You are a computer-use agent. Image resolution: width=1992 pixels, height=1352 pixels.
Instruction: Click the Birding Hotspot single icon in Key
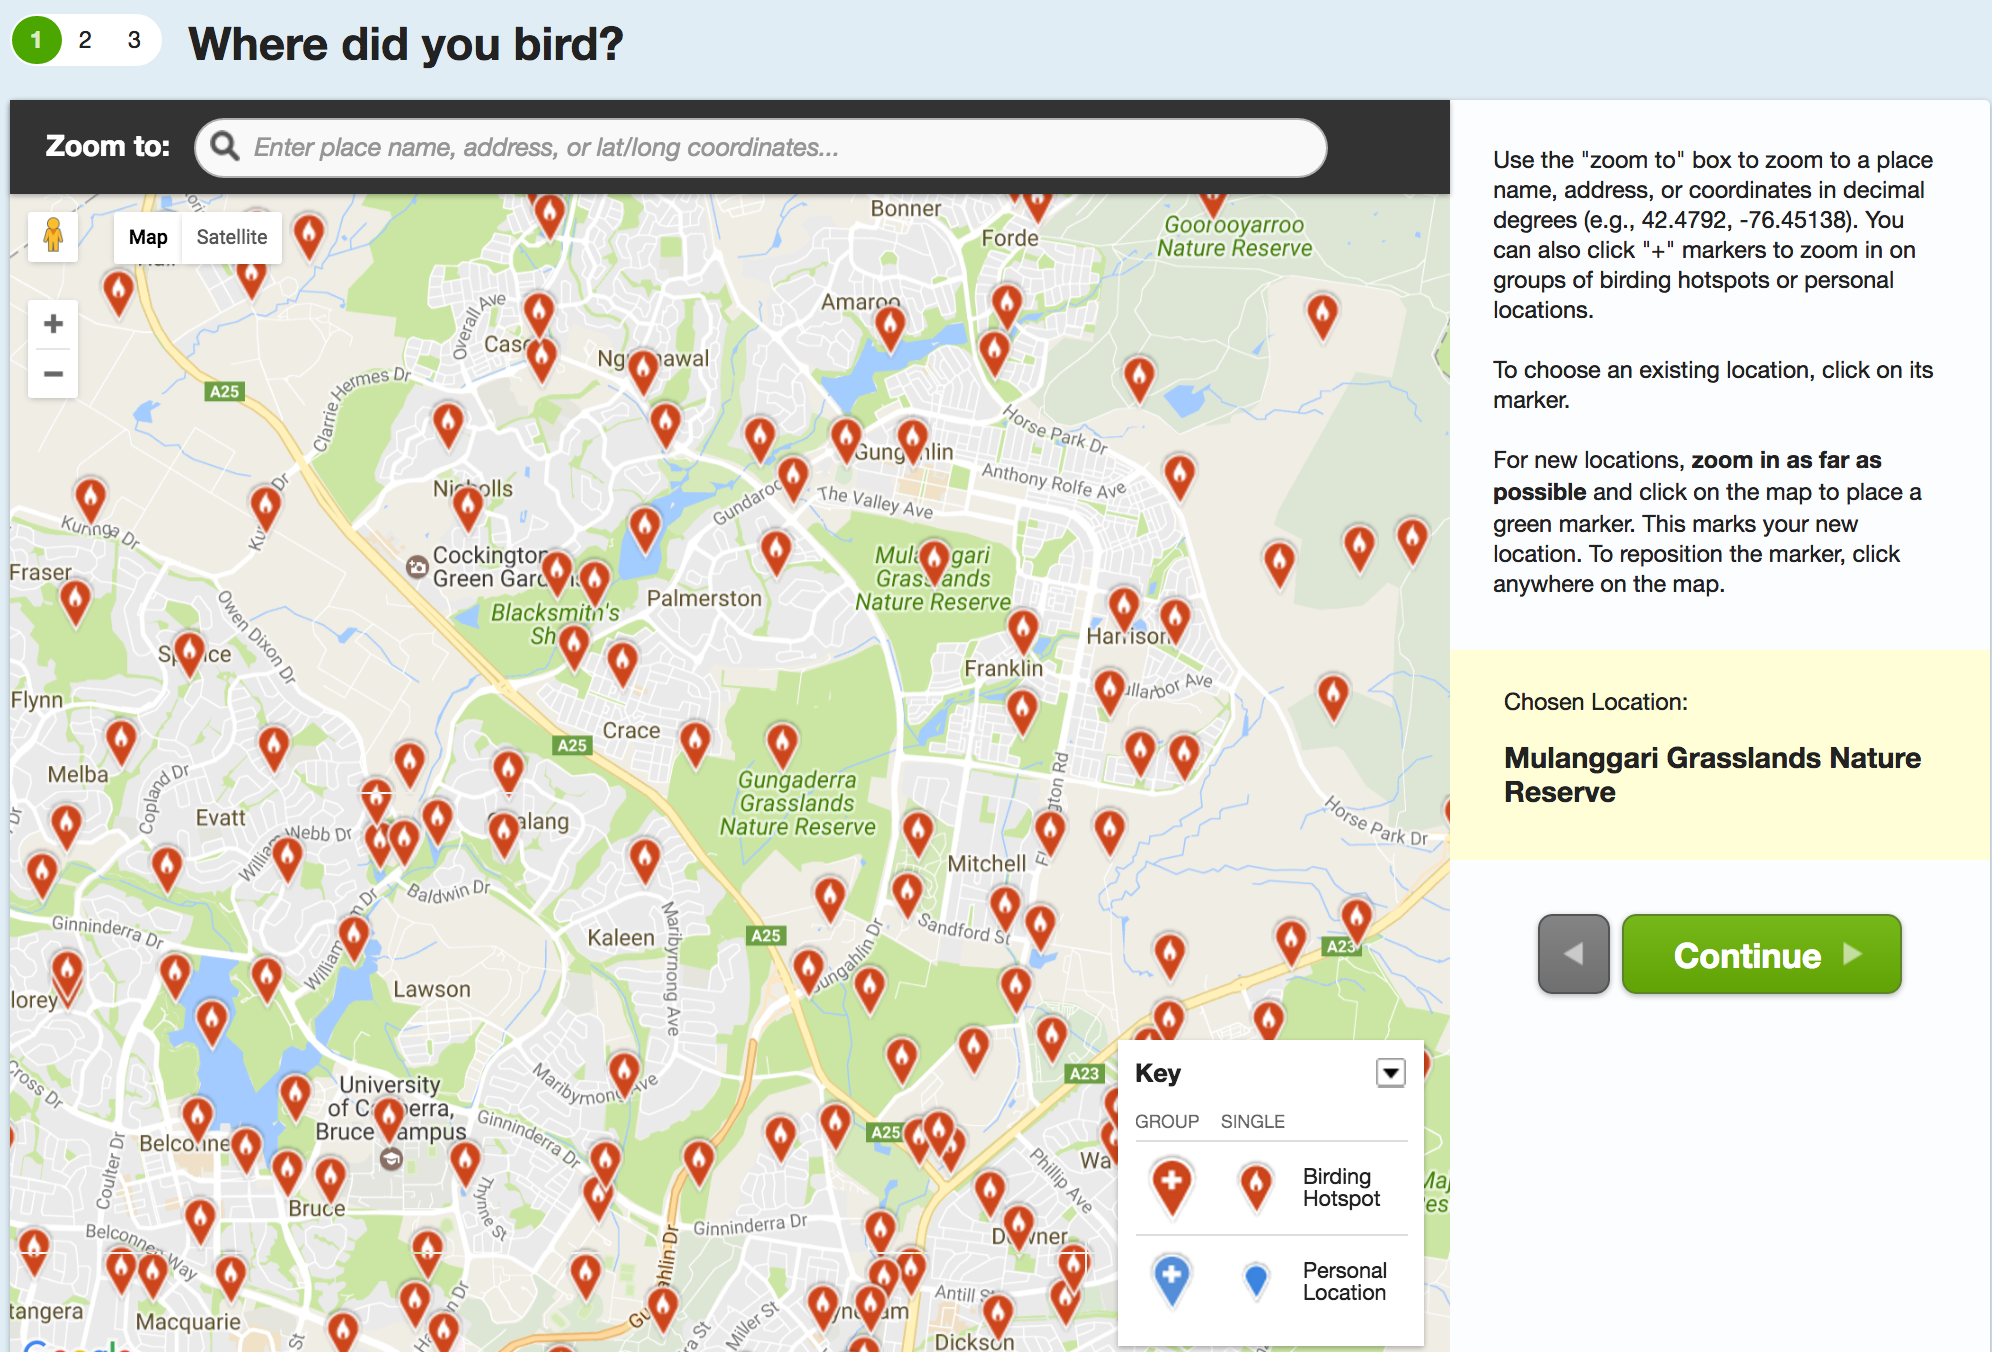[1256, 1187]
